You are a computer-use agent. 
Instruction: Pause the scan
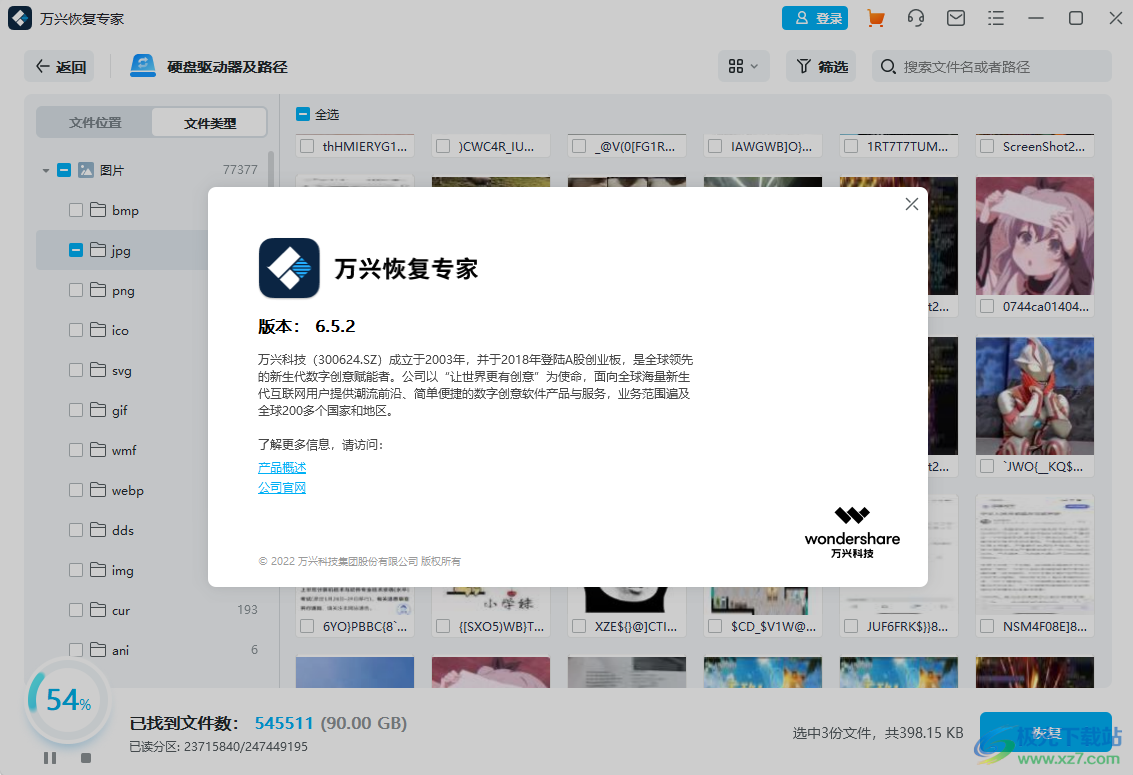pyautogui.click(x=50, y=758)
